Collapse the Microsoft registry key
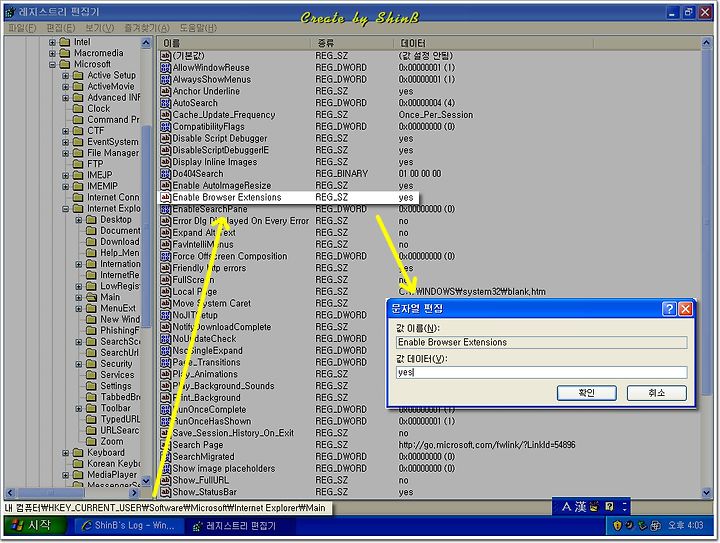 coord(52,64)
